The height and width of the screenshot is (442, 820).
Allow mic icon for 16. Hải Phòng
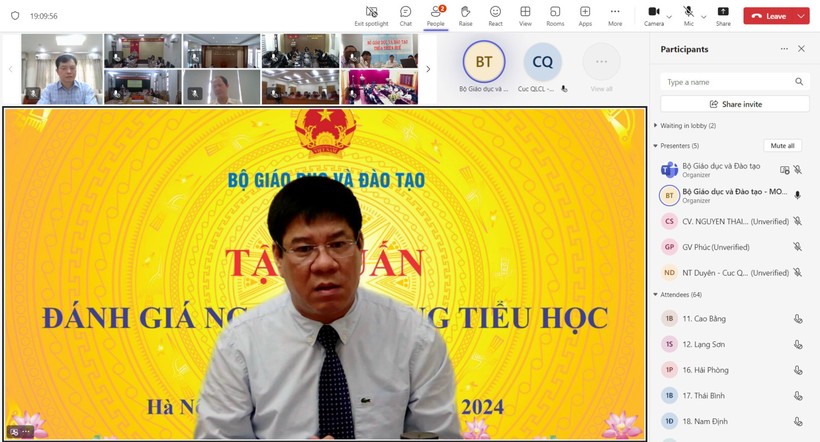click(x=798, y=370)
